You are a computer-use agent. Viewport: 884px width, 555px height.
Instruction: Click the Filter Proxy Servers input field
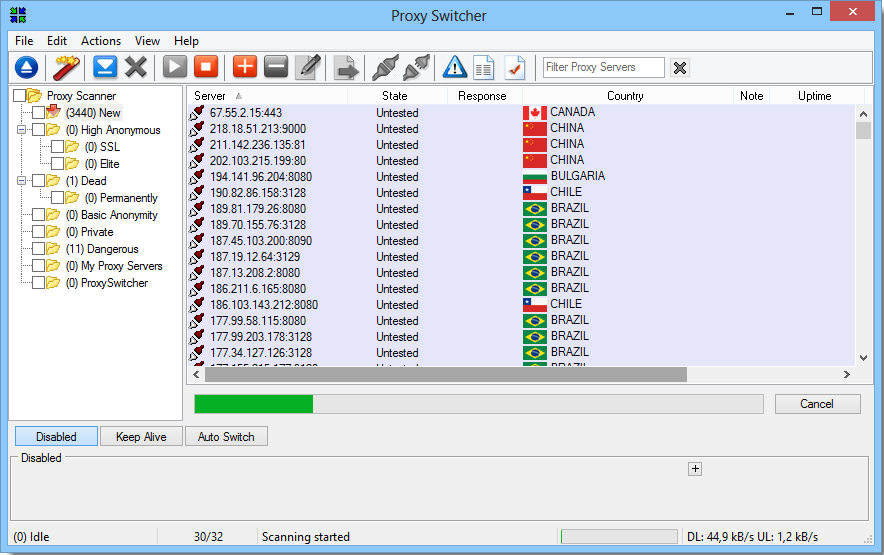603,67
